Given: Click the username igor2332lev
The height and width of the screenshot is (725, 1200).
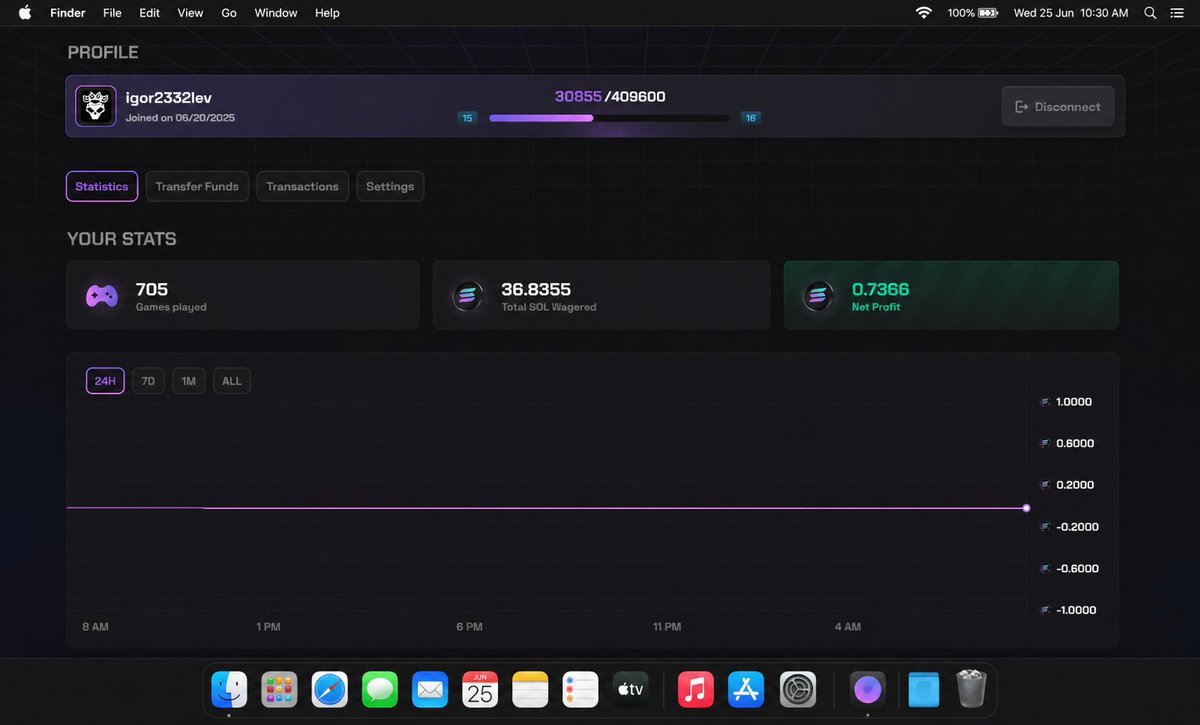Looking at the screenshot, I should coord(168,98).
